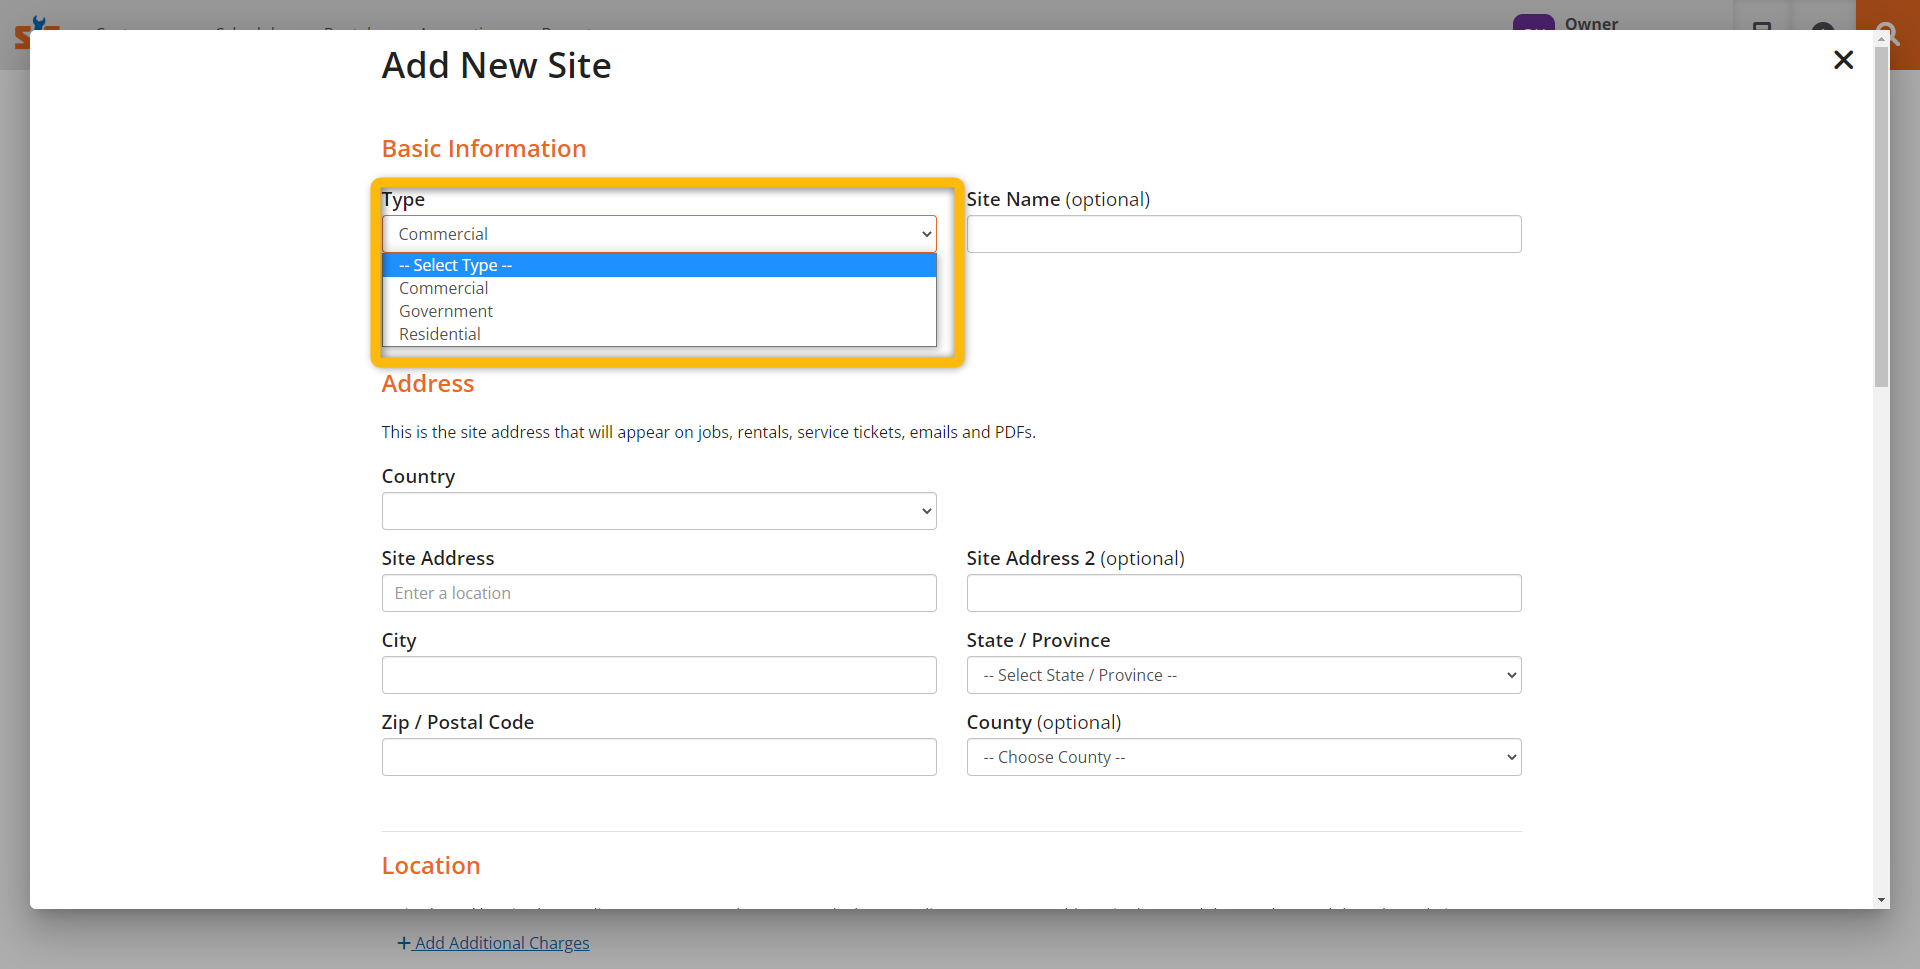The width and height of the screenshot is (1920, 969).
Task: Focus the Site Name field
Action: coord(1244,234)
